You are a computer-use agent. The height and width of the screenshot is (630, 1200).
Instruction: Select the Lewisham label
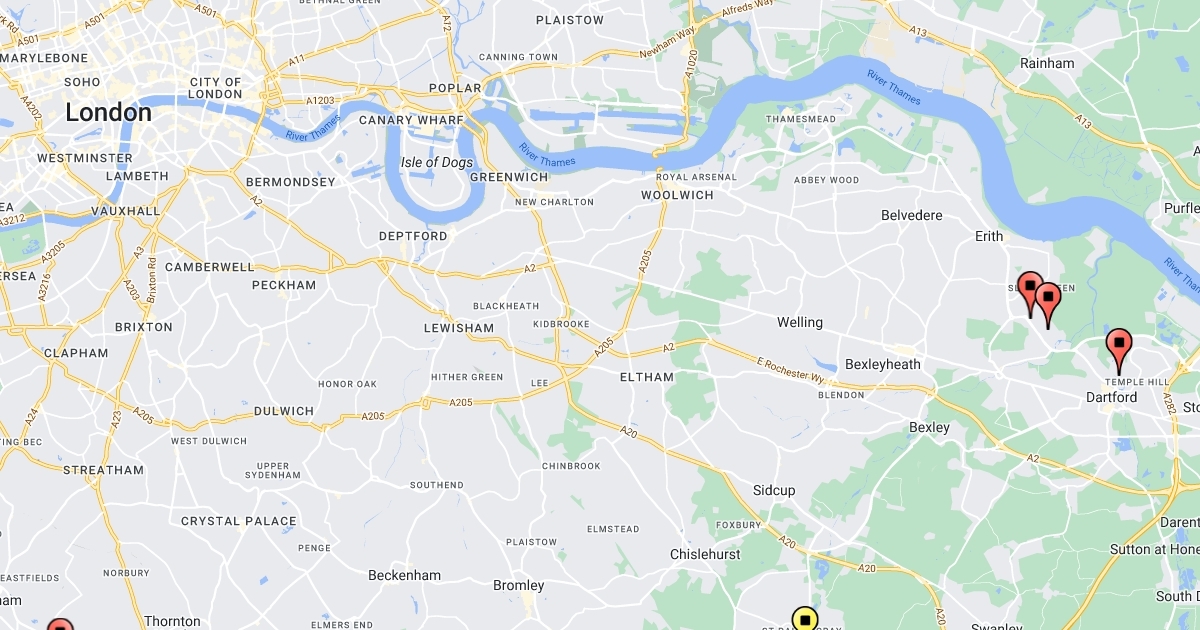(459, 328)
